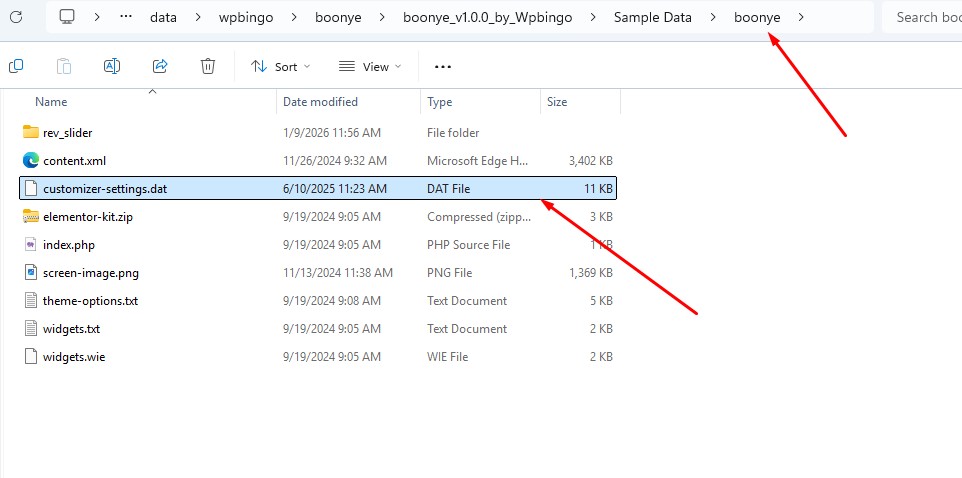Click the Delete trash icon

tap(208, 66)
